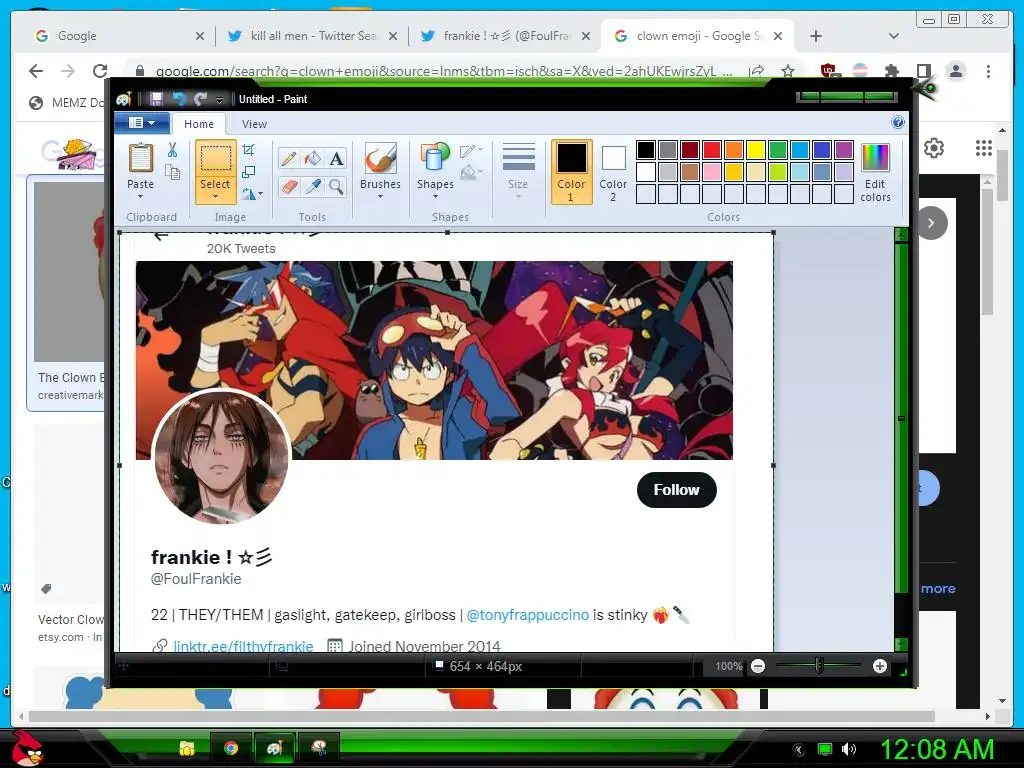The image size is (1024, 768).
Task: Click the Undo arrow in Paint title bar
Action: (x=178, y=99)
